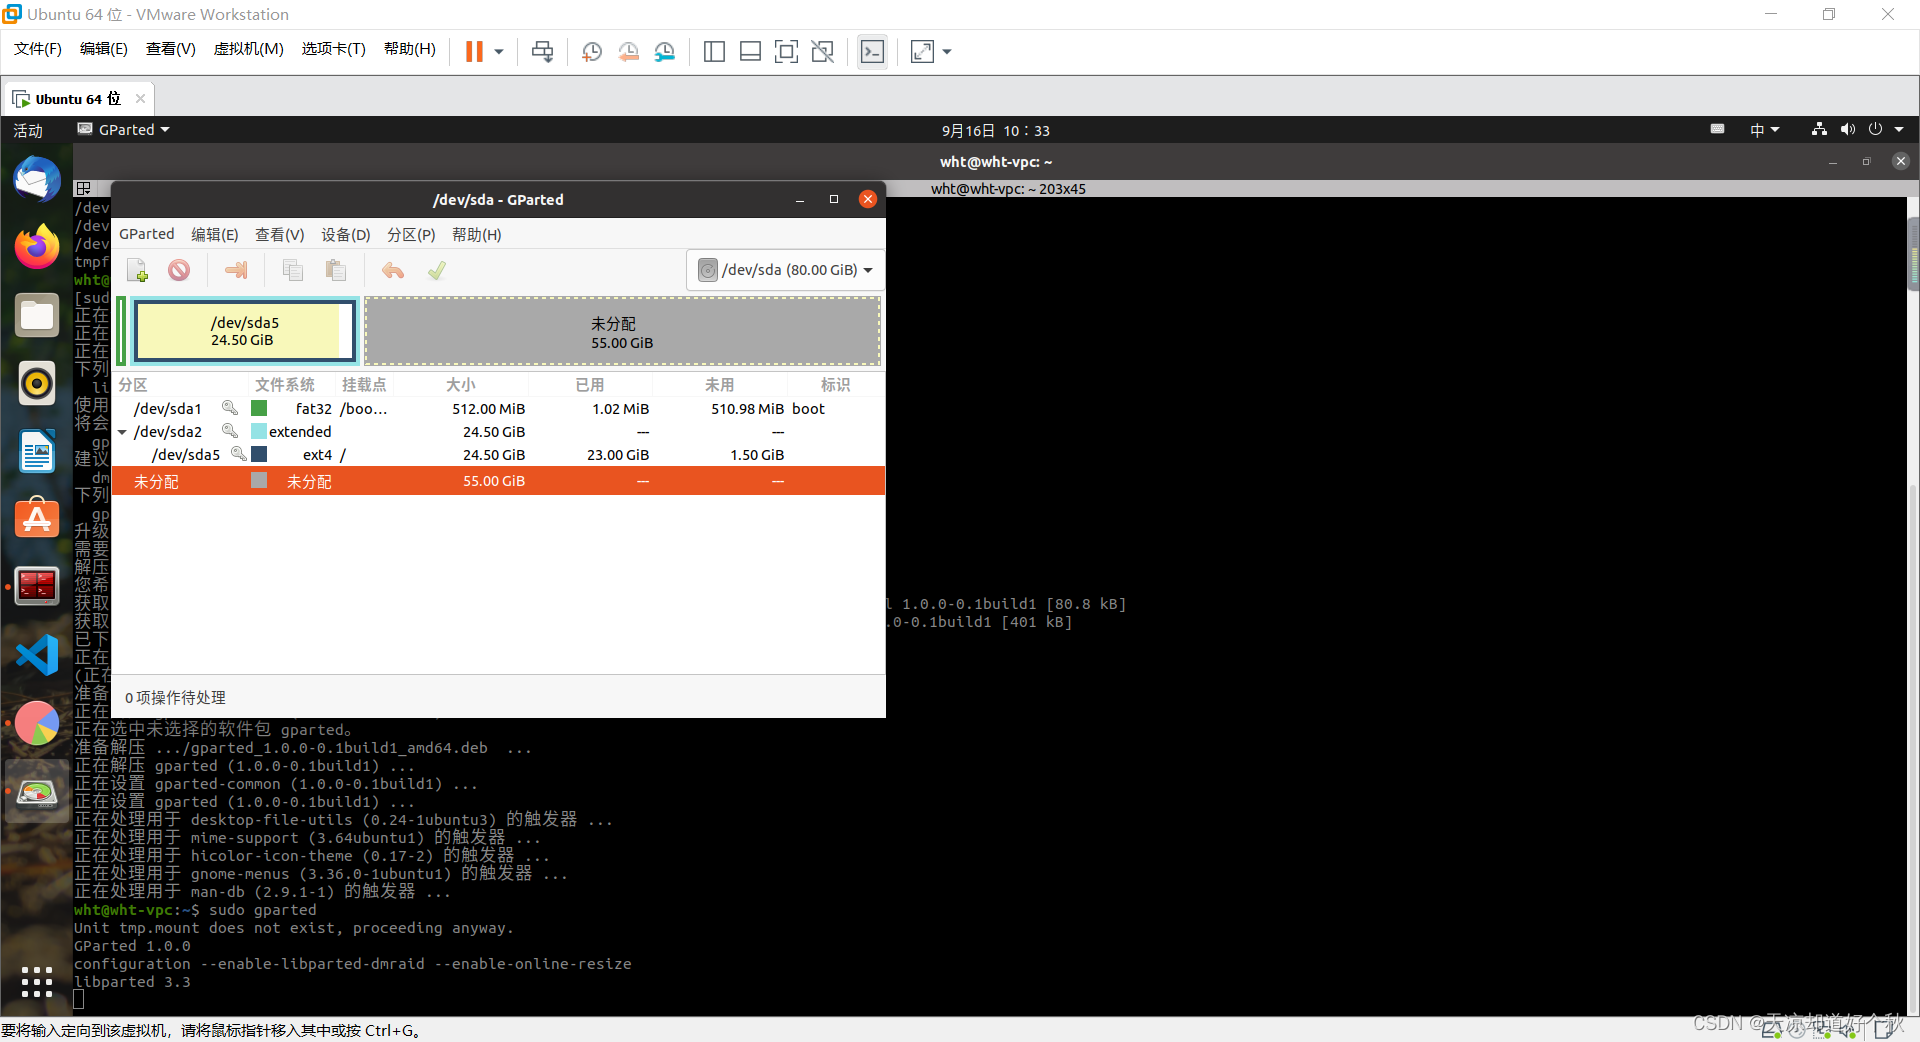The image size is (1920, 1042).
Task: Toggle the VMware library sidebar view icon
Action: click(x=714, y=51)
